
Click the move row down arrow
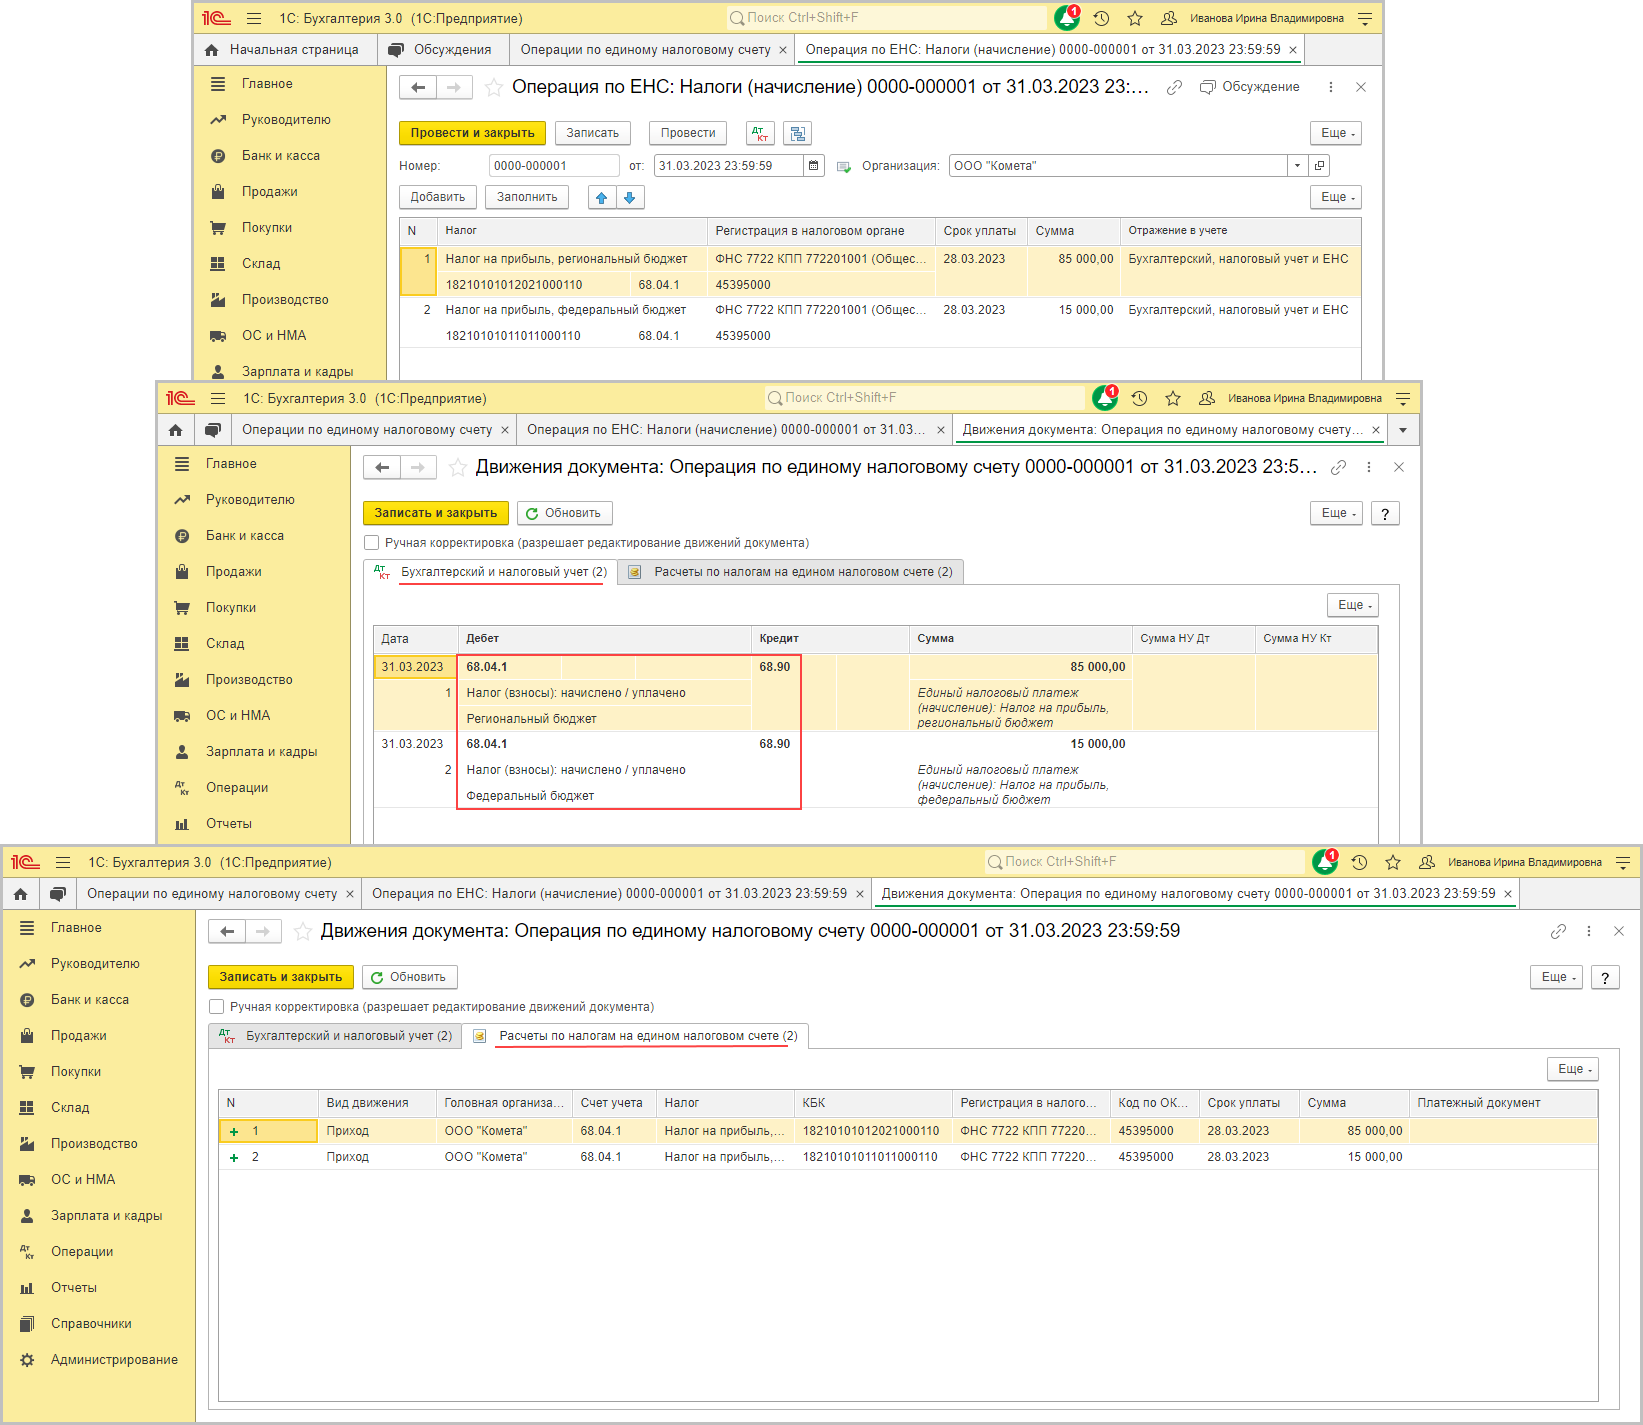630,197
